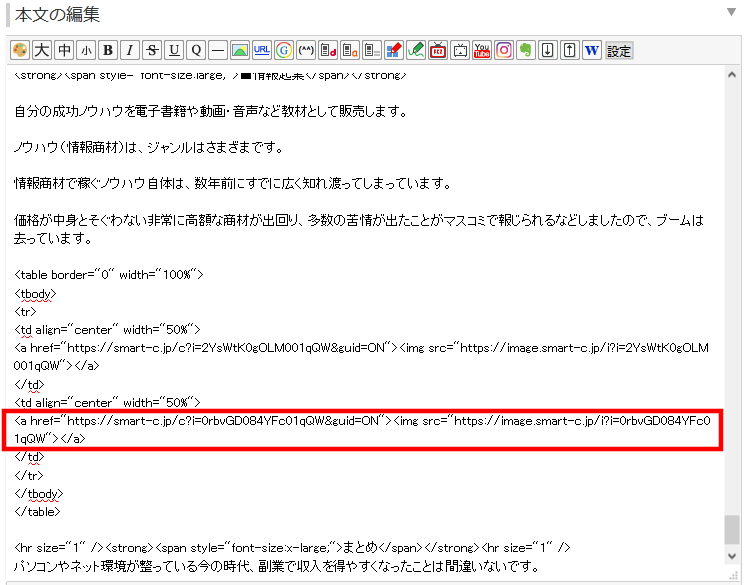The image size is (746, 585).
Task: Apply large font size (大)
Action: click(x=42, y=50)
